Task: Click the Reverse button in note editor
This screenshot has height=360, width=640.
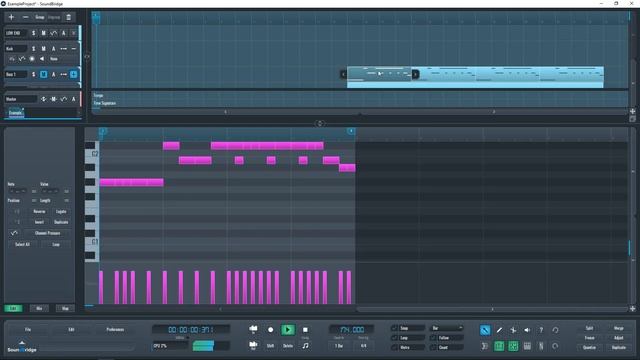Action: [x=39, y=212]
